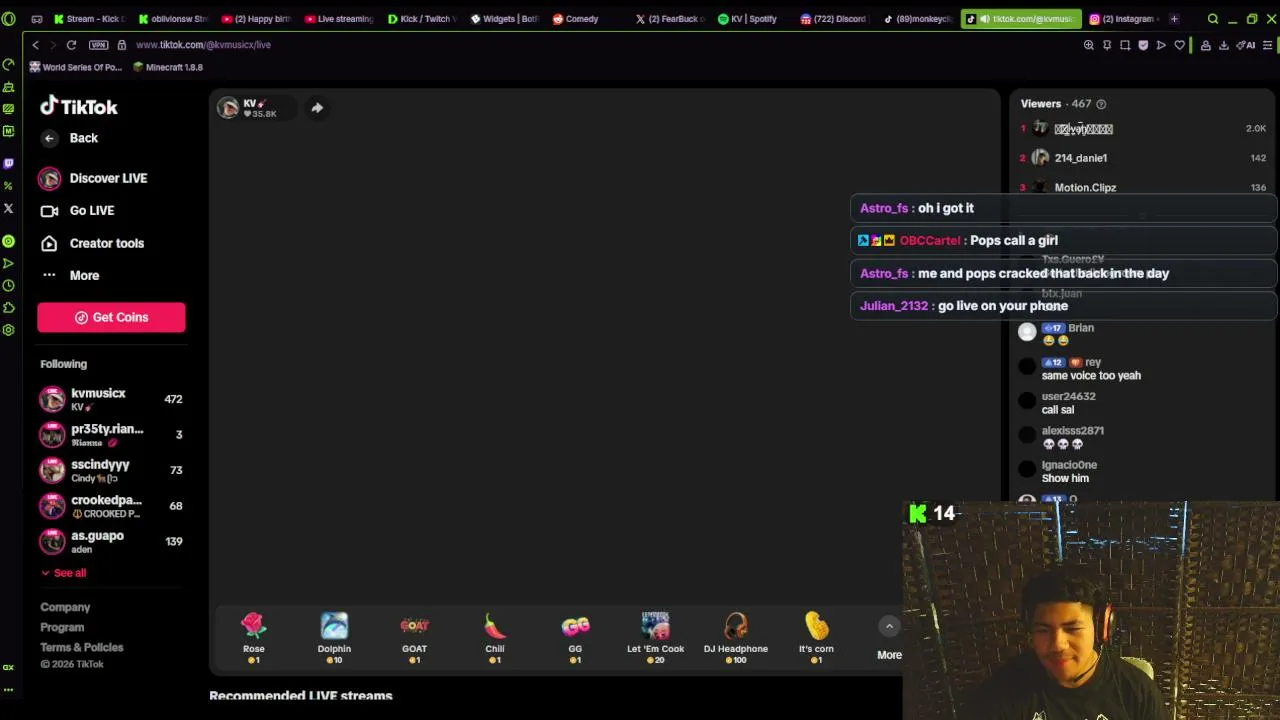Go back to the previous browser page
The width and height of the screenshot is (1280, 720).
pyautogui.click(x=35, y=45)
